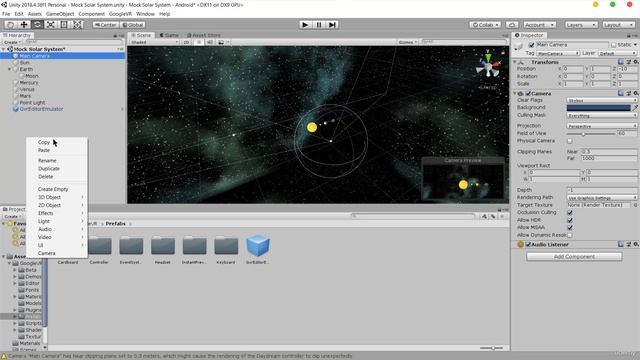Select the combined Transform tool

[77, 24]
